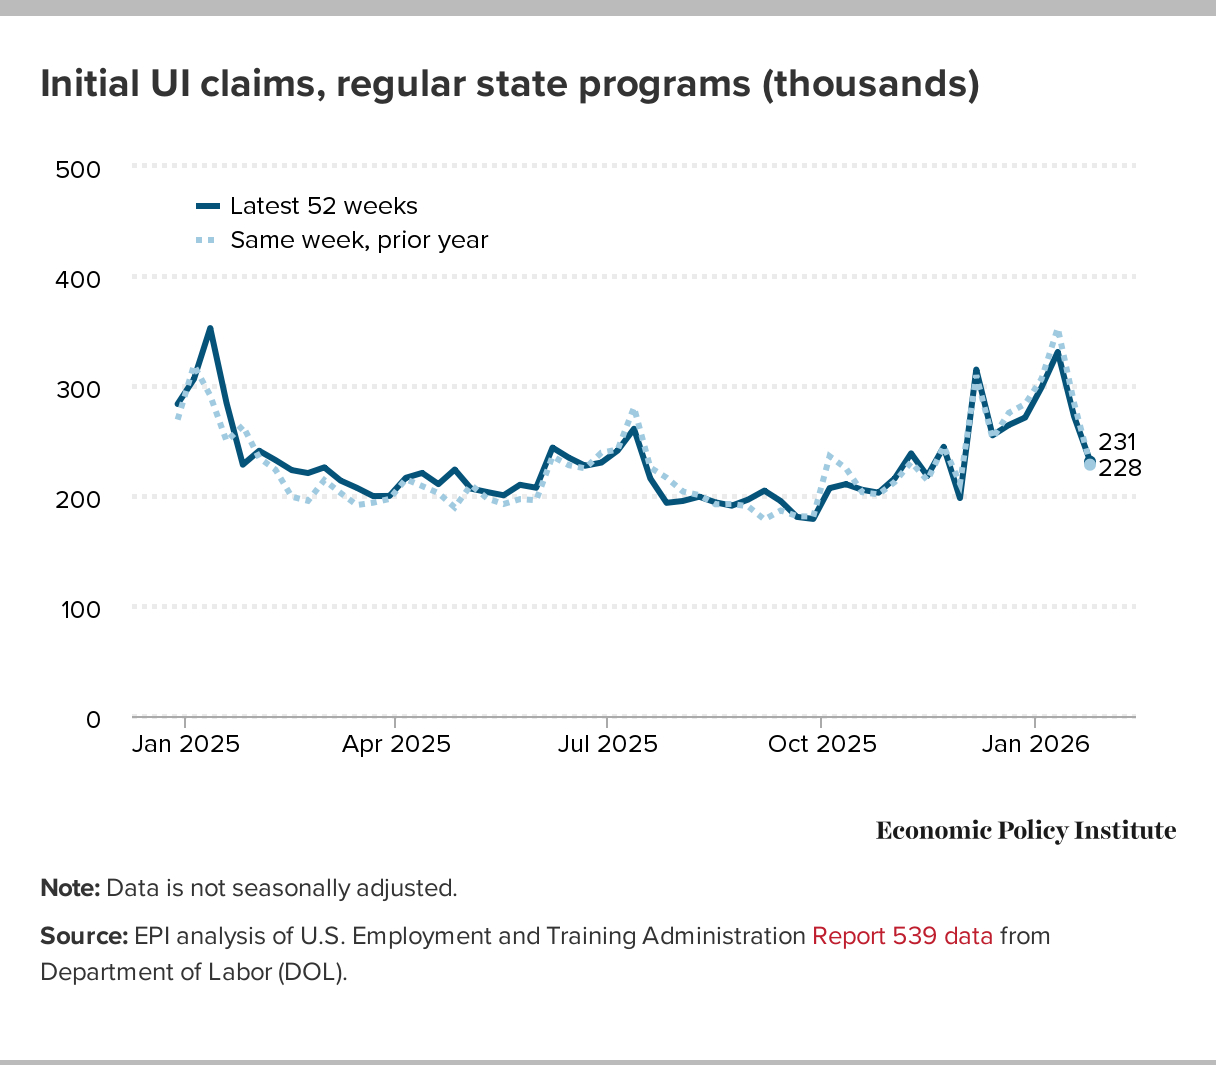Click the solid dark blue legend swatch
The width and height of the screenshot is (1216, 1065).
point(207,206)
